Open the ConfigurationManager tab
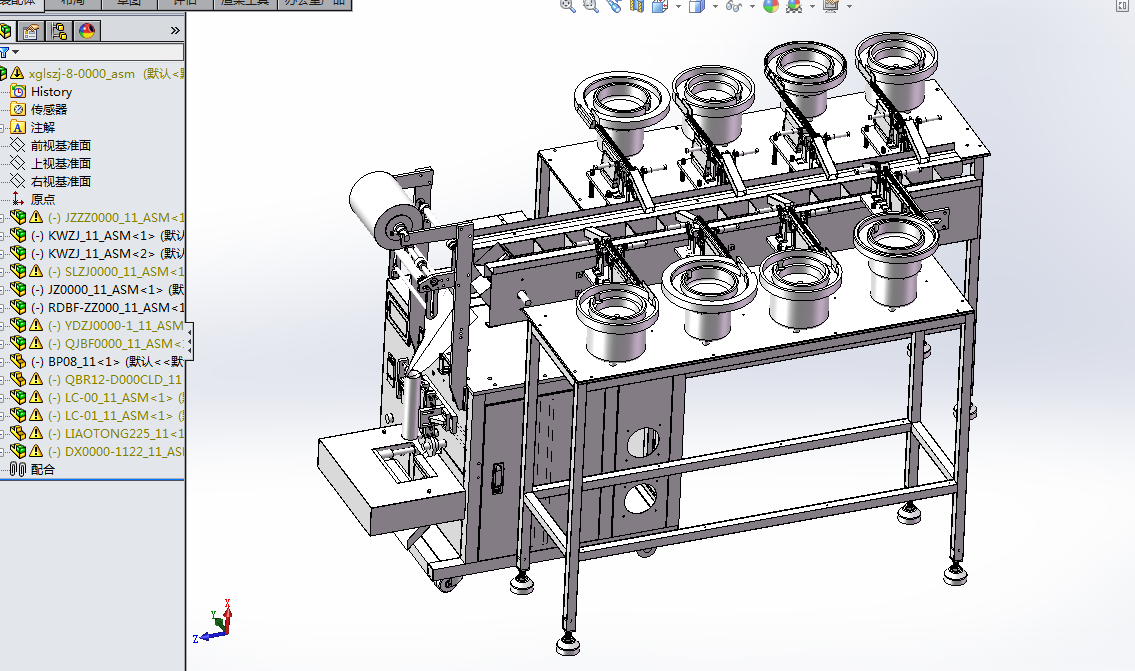 click(x=59, y=31)
